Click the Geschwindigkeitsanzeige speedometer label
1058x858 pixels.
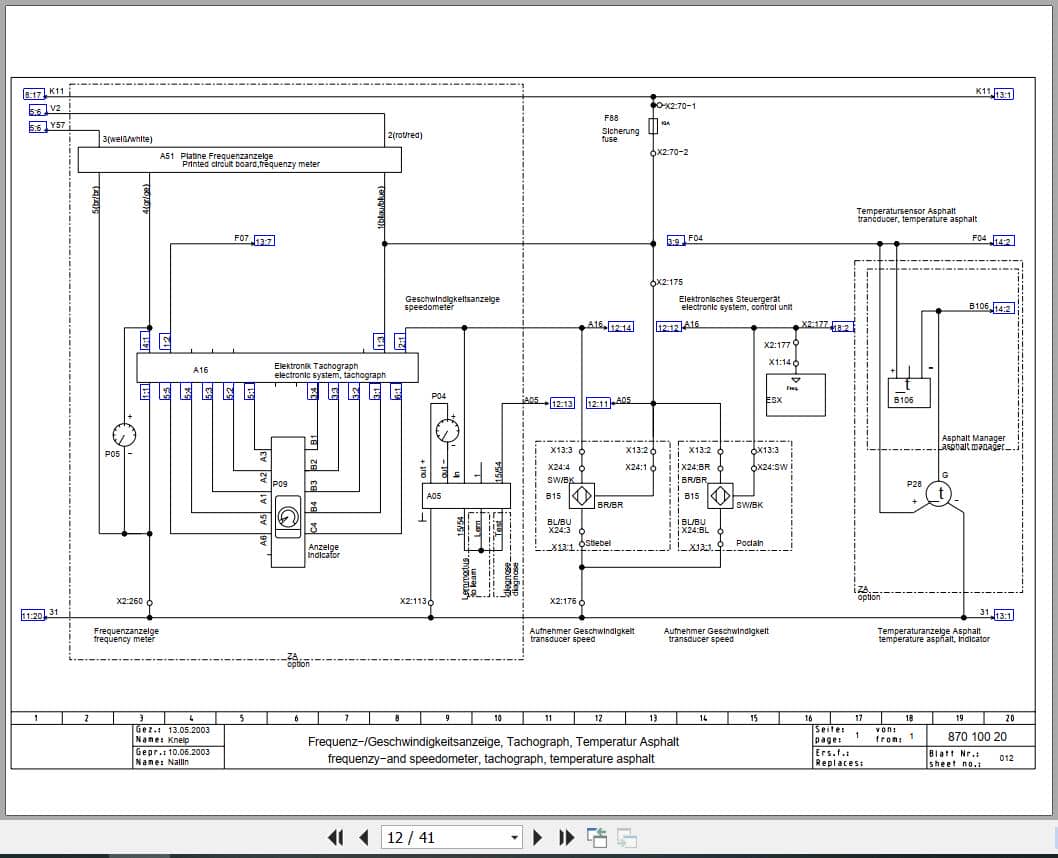452,303
